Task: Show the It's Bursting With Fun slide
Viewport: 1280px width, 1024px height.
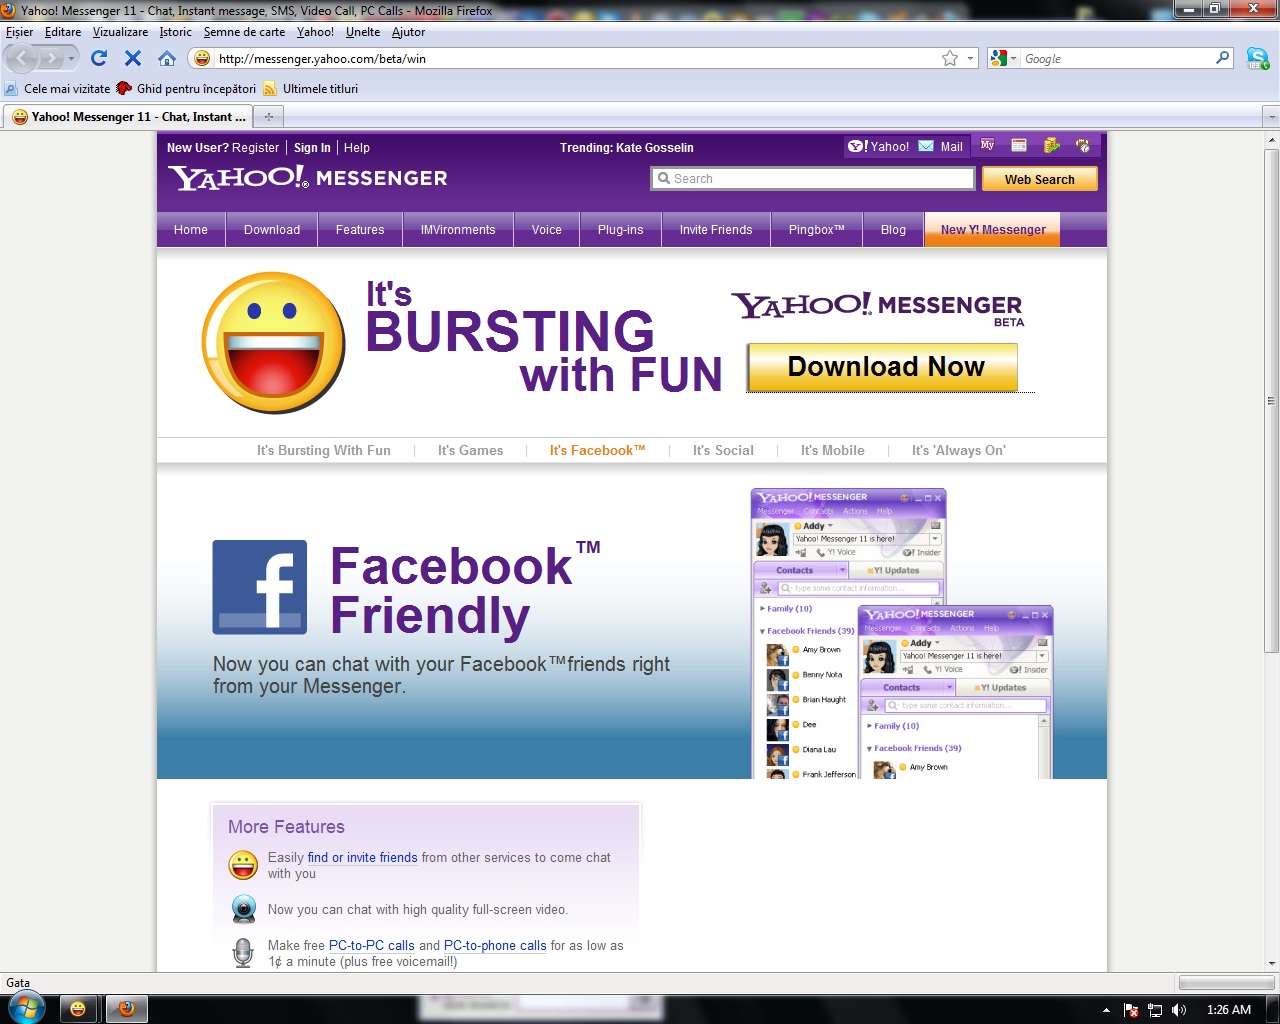Action: [x=324, y=451]
